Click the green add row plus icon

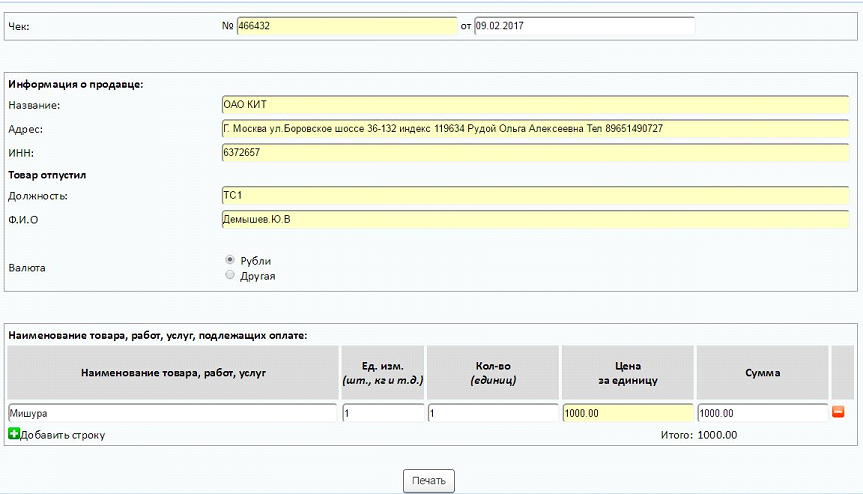(x=14, y=434)
